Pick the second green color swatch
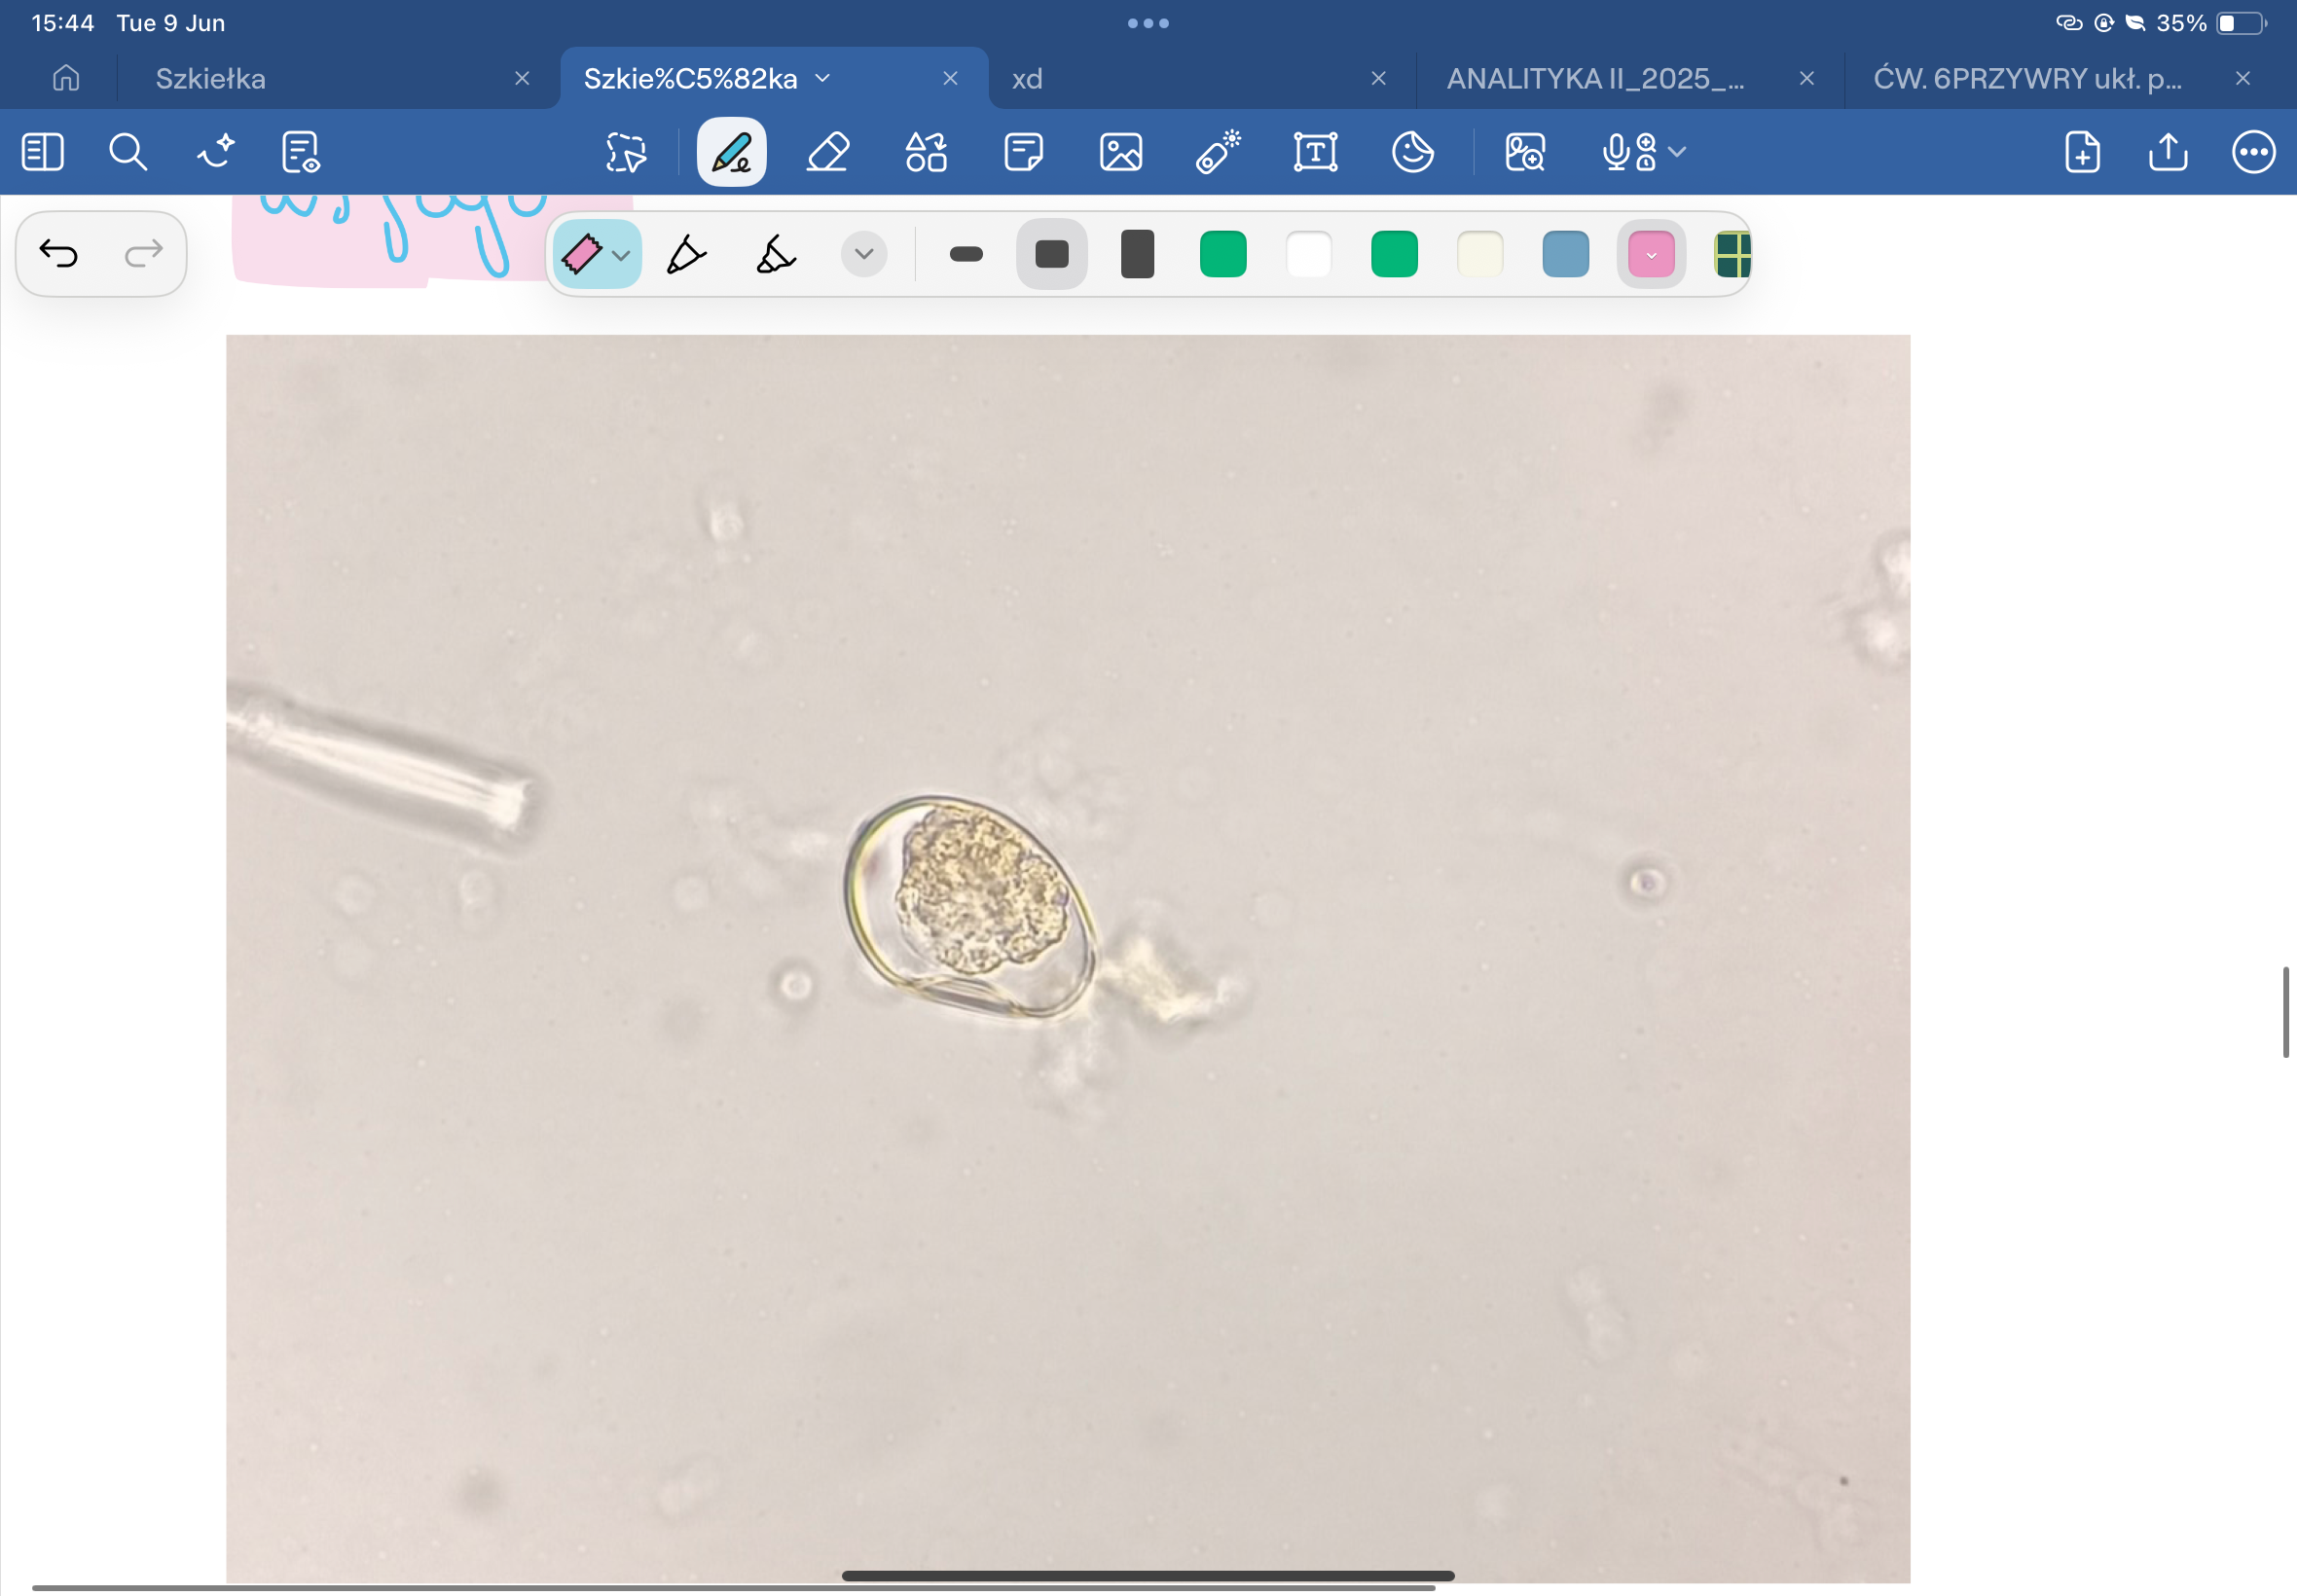This screenshot has width=2297, height=1596. point(1395,254)
